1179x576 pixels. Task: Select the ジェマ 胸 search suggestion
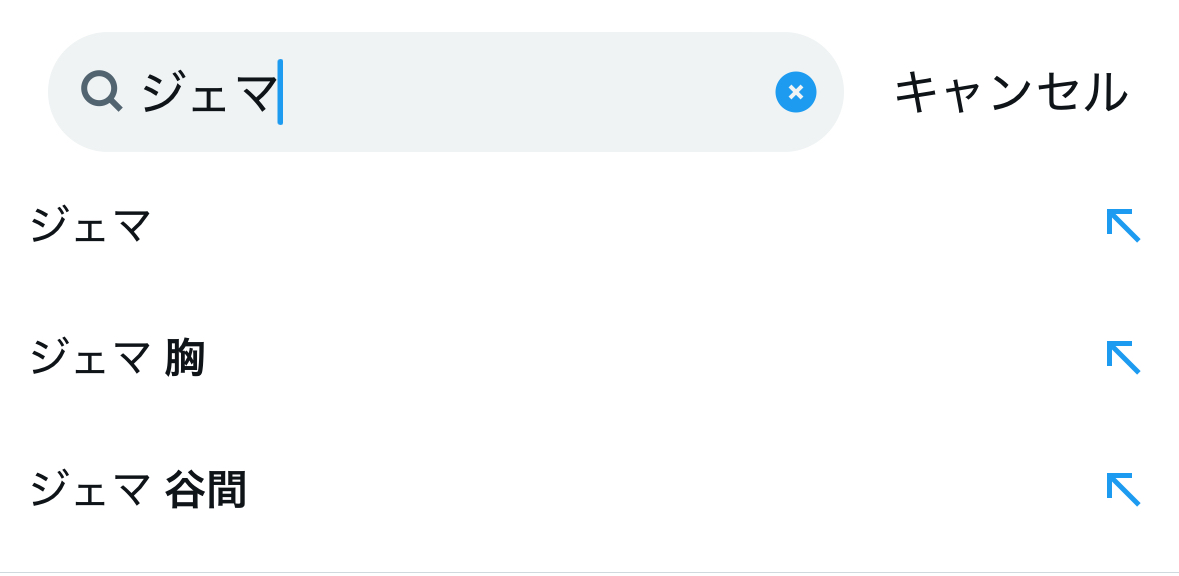[117, 357]
